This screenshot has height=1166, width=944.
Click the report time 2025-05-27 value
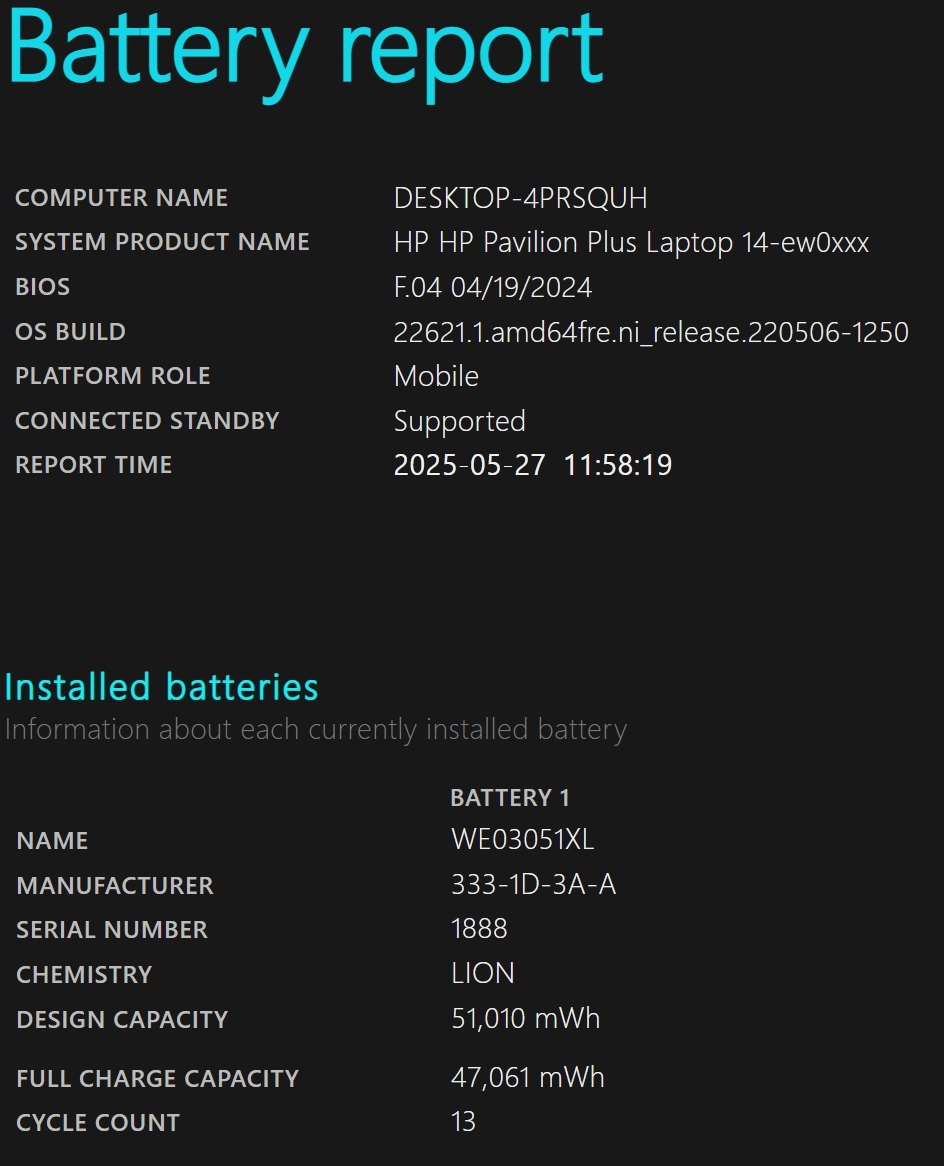click(x=533, y=466)
